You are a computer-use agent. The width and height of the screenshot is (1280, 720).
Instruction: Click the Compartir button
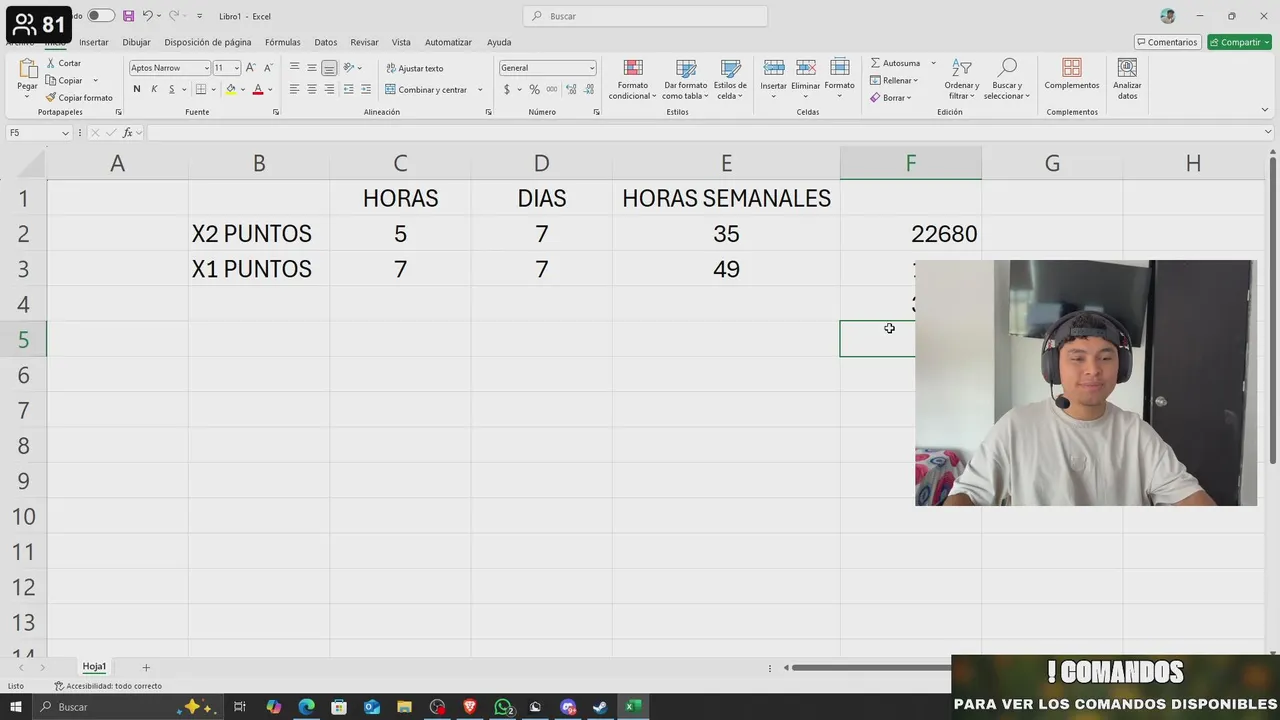1239,42
